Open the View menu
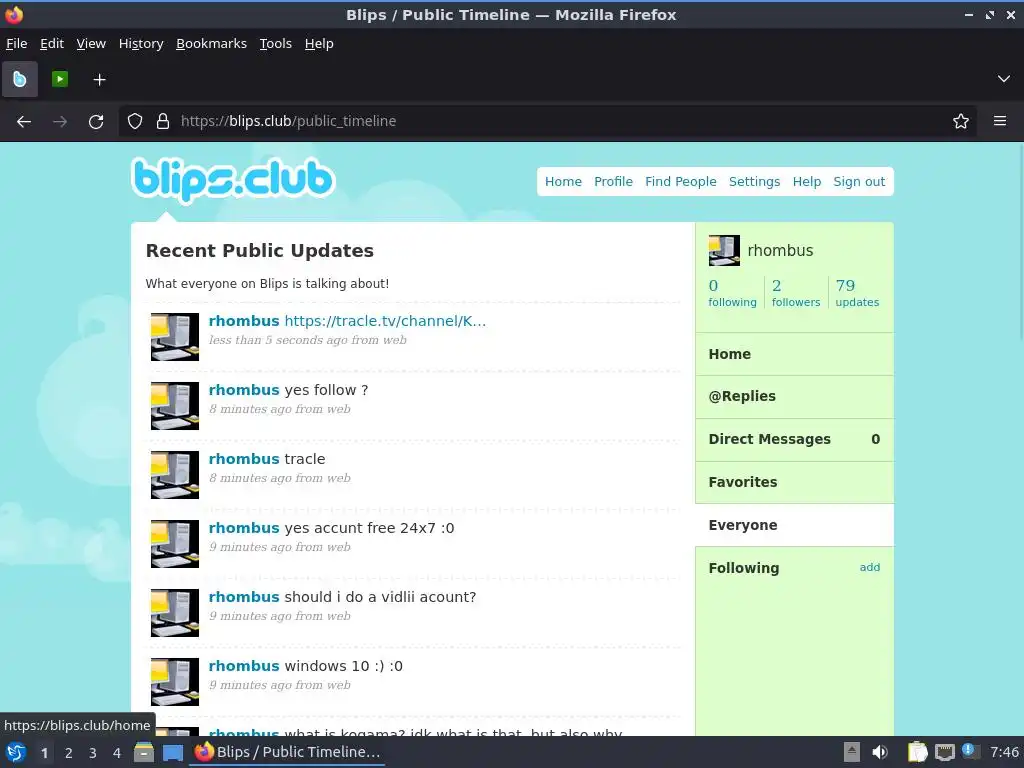This screenshot has height=768, width=1024. [91, 44]
